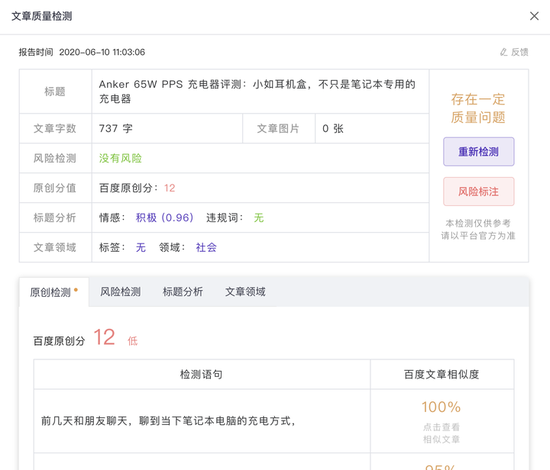Screen dimensions: 550x470
Task: Switch to the 文章领域 tab
Action: [245, 292]
